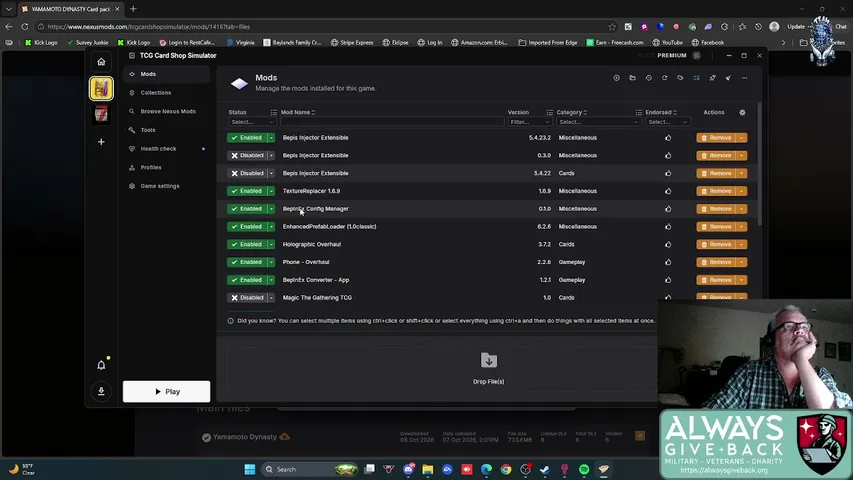Sort by Endorsed column header
The image size is (853, 480).
click(x=661, y=112)
